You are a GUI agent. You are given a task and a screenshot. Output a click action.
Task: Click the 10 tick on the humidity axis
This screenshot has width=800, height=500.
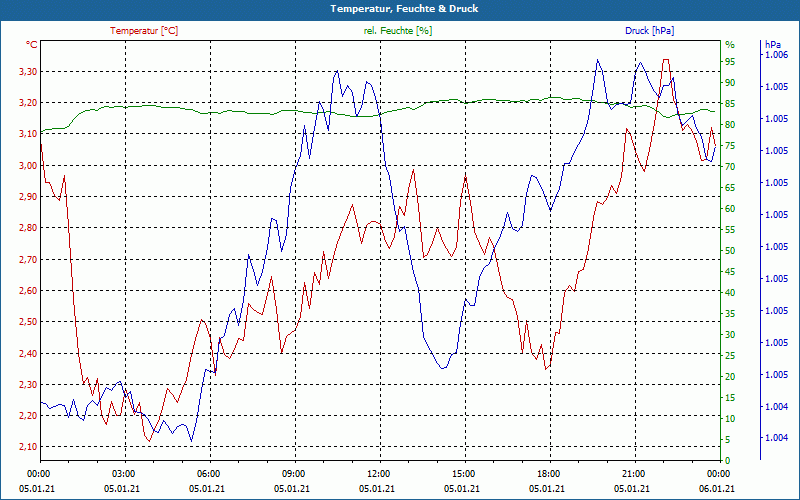[730, 419]
